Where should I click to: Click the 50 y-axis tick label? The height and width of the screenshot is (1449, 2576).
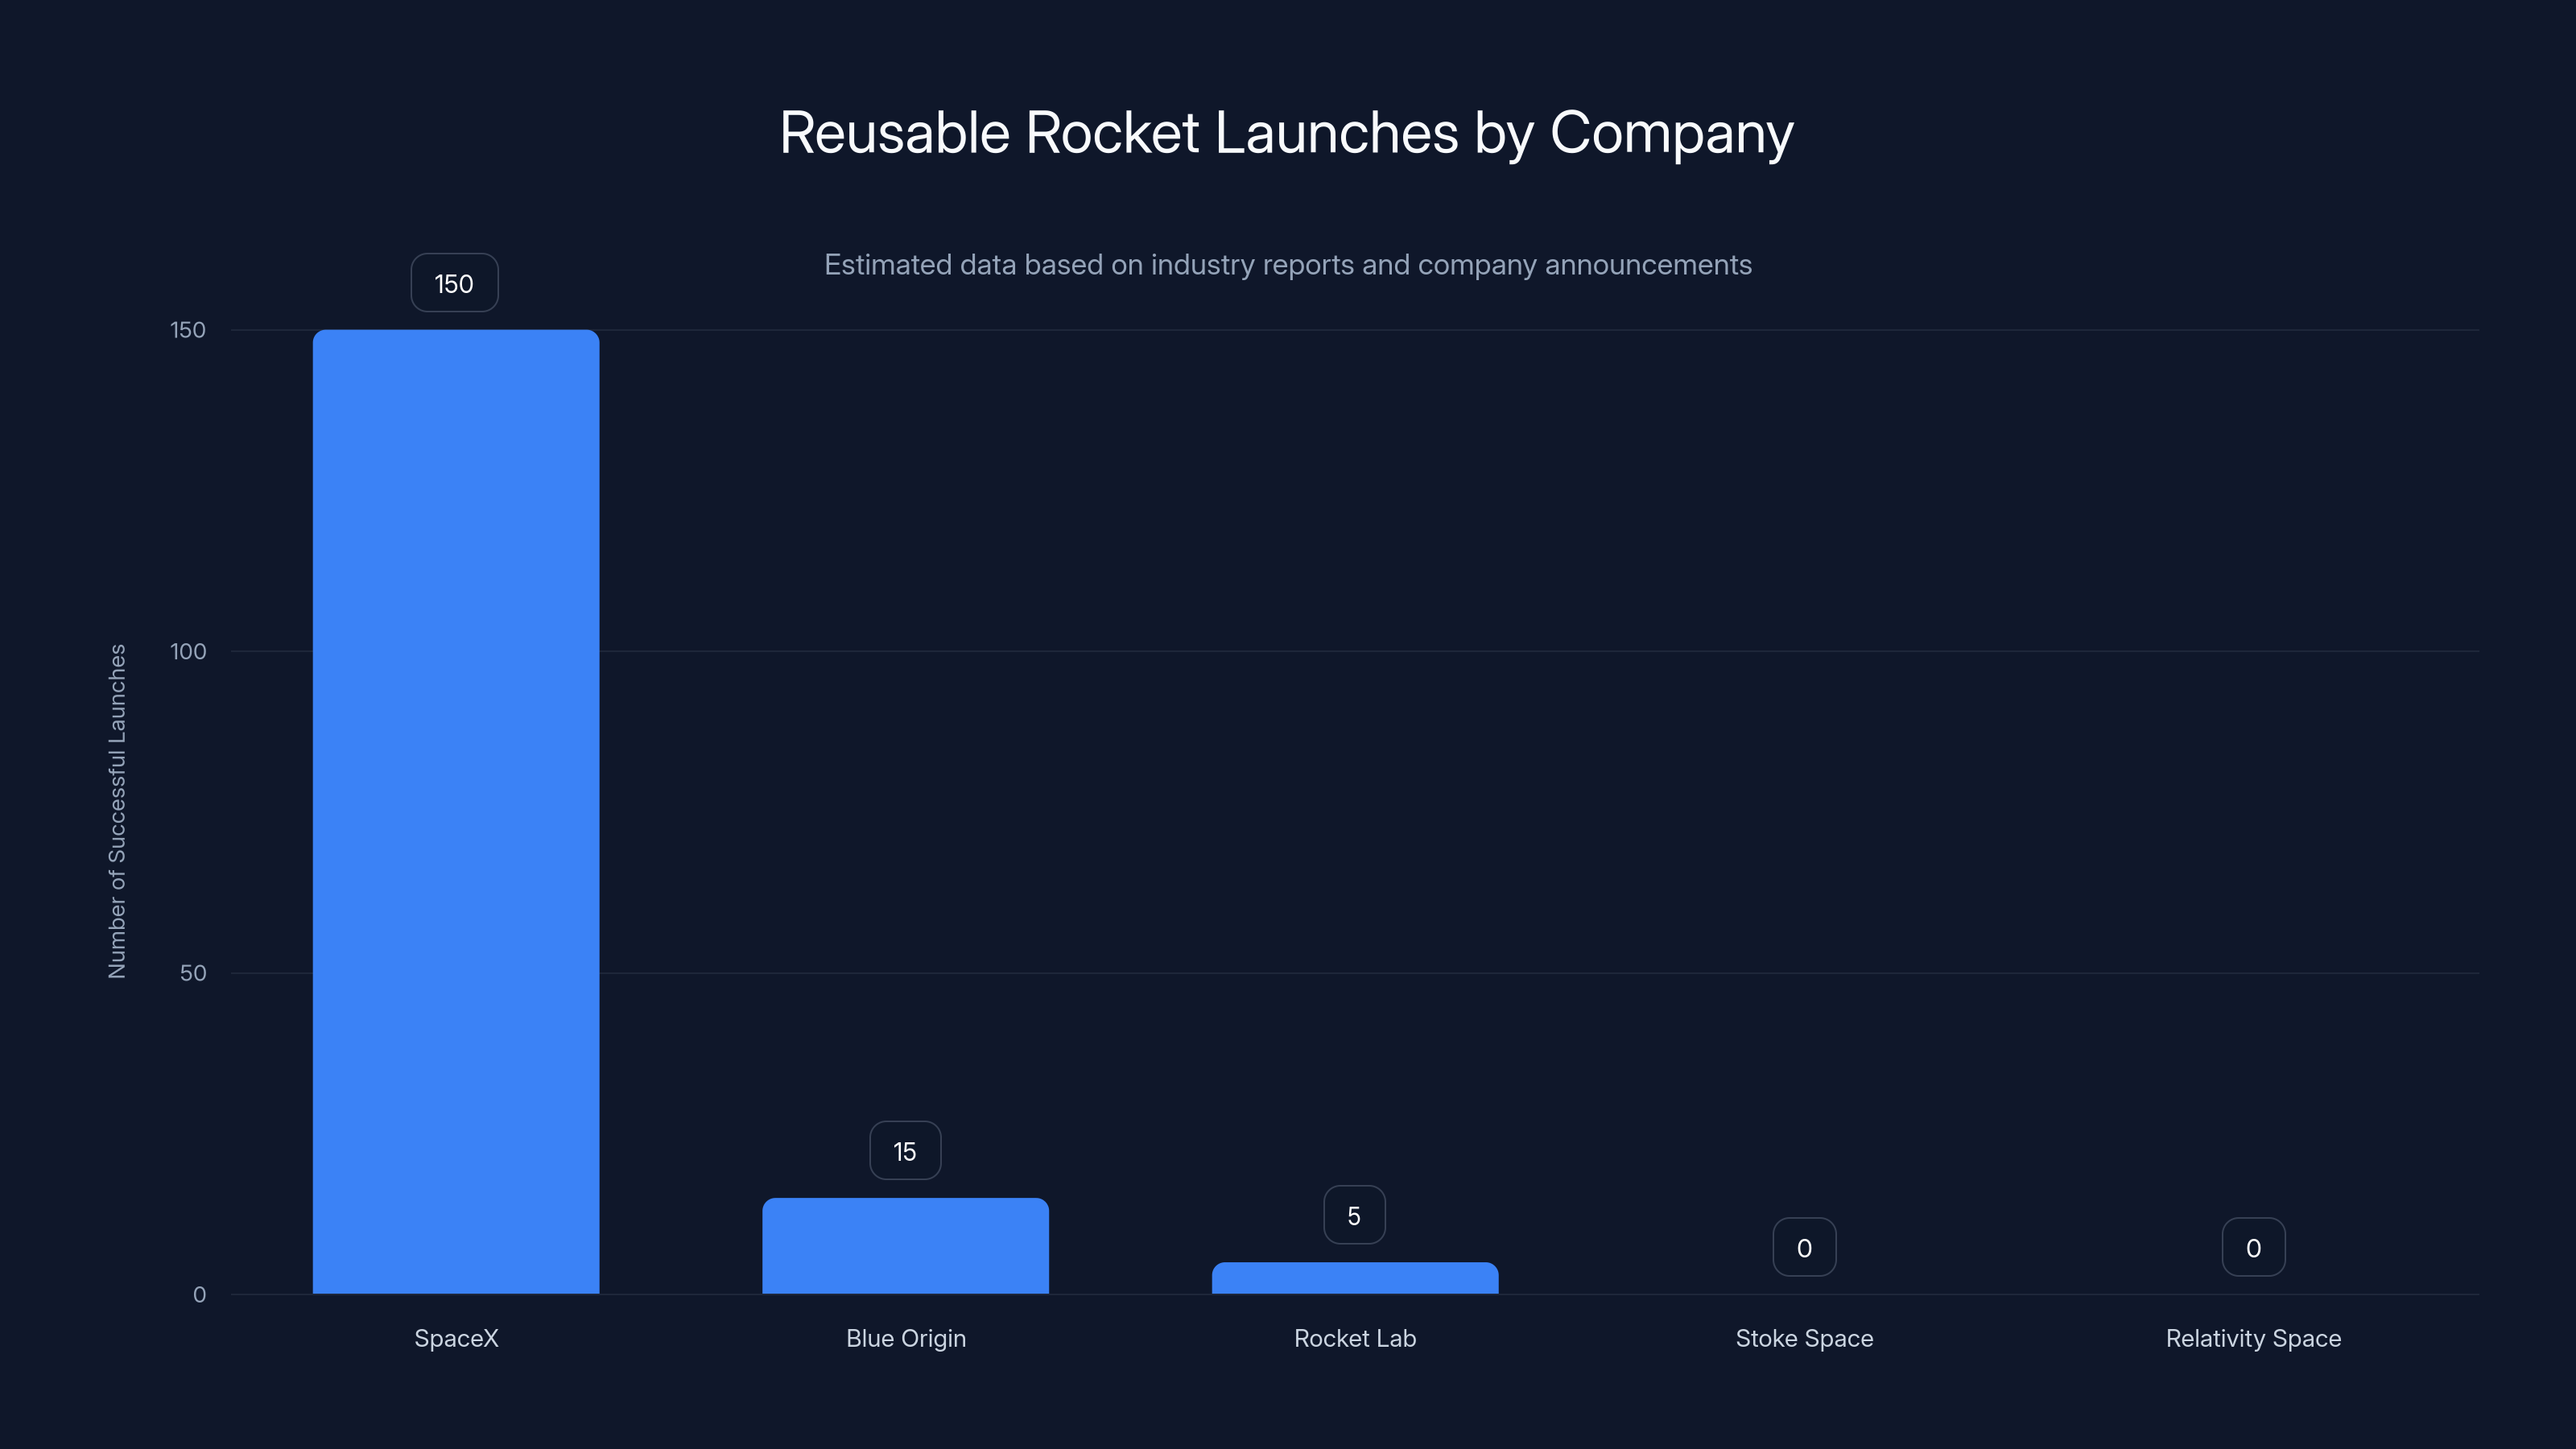[x=193, y=973]
